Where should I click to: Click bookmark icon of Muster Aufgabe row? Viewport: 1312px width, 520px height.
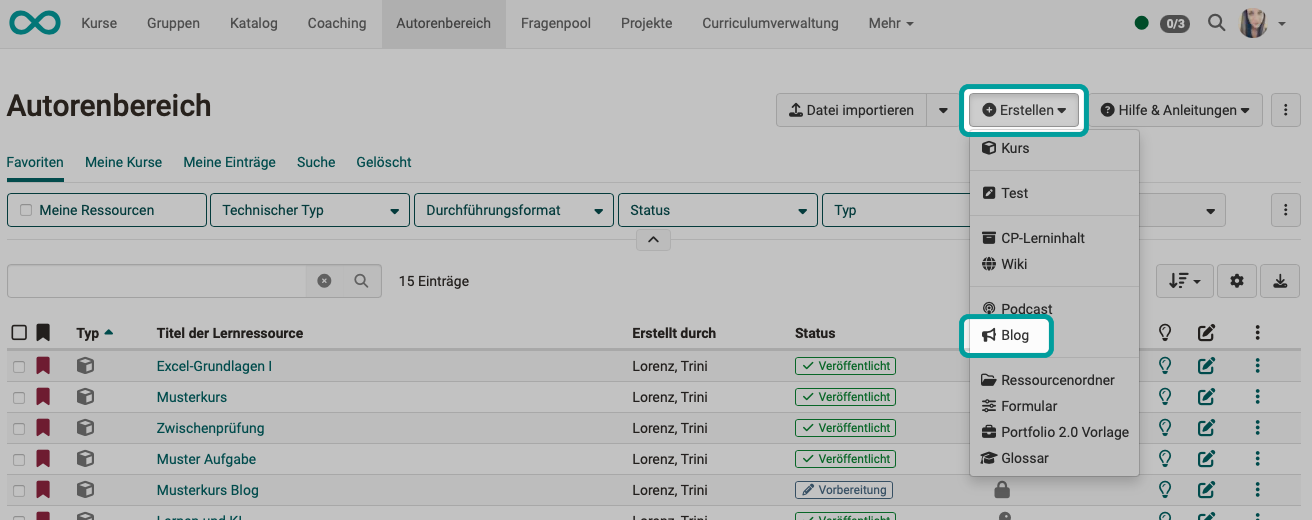(43, 459)
